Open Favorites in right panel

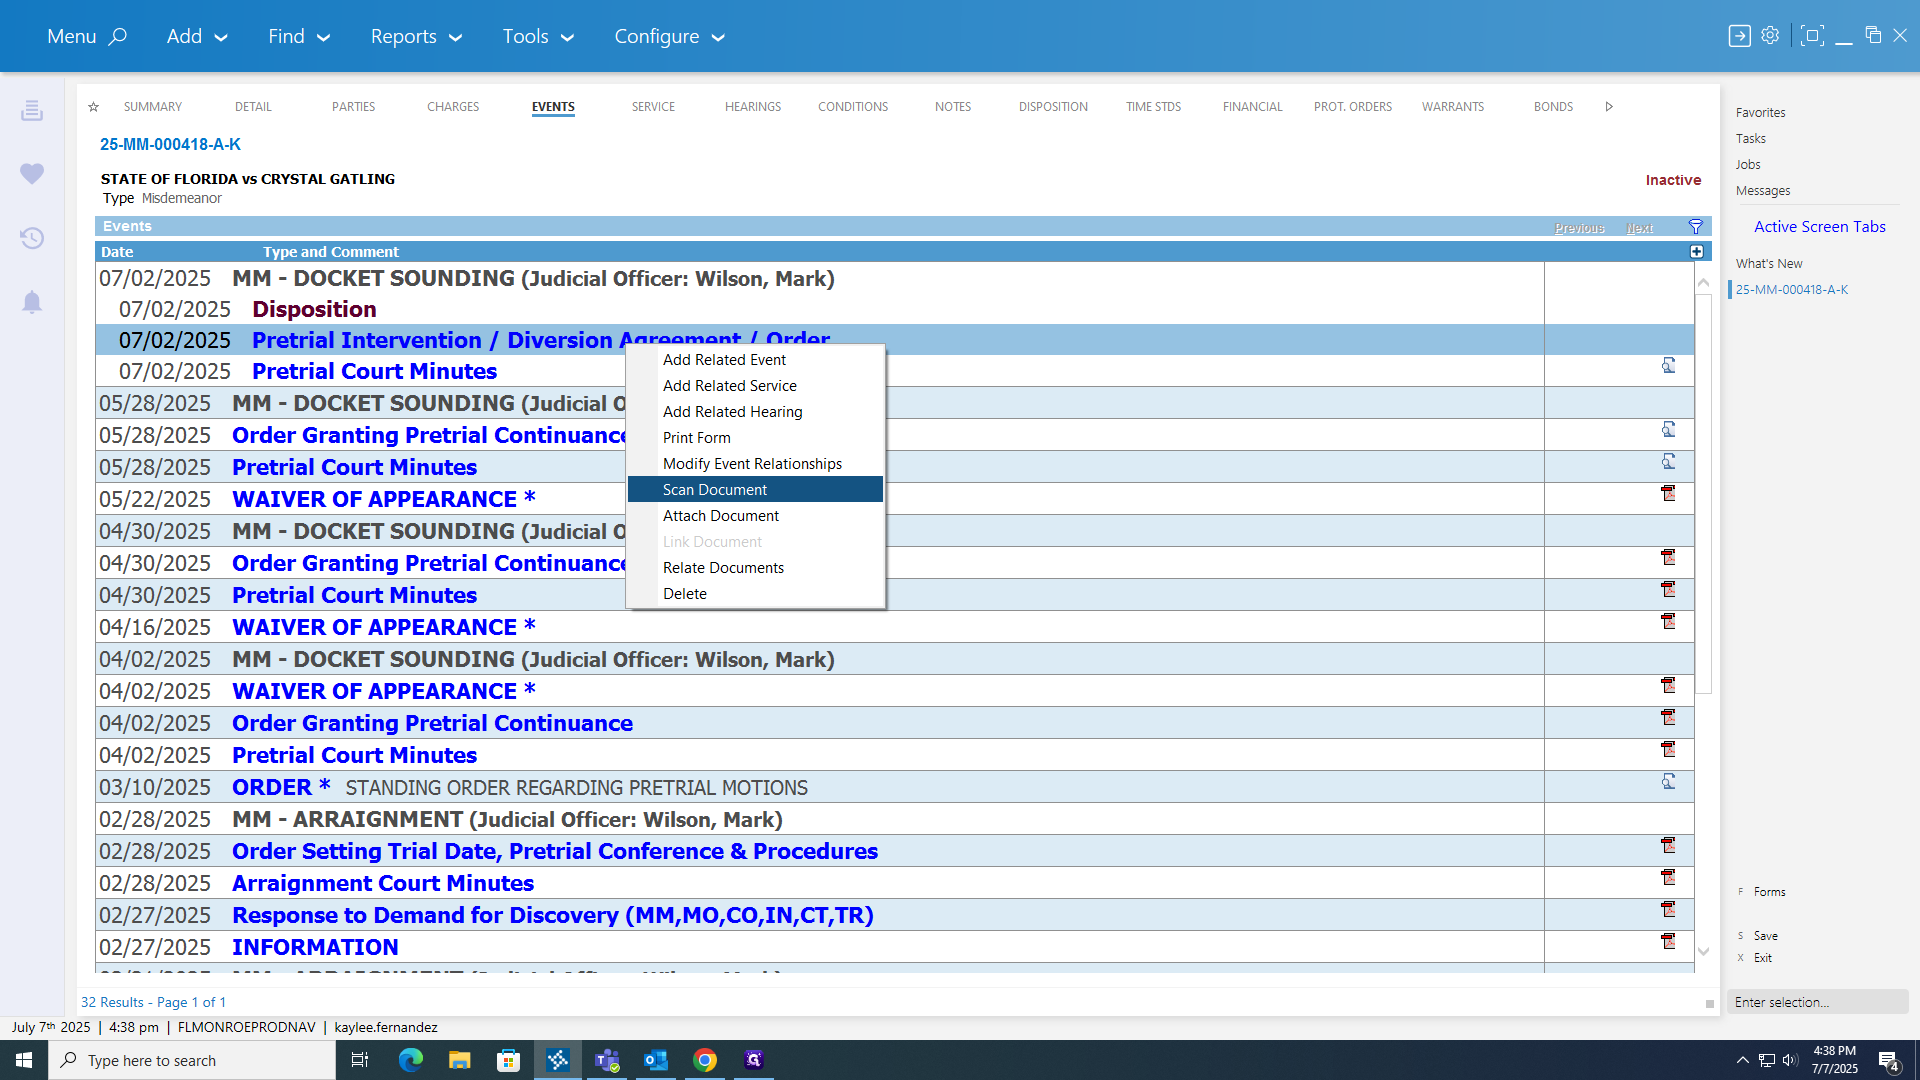[x=1760, y=113]
